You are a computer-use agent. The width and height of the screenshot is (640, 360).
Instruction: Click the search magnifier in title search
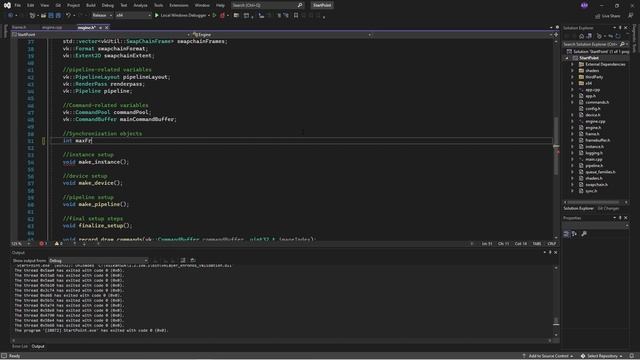(x=300, y=5)
